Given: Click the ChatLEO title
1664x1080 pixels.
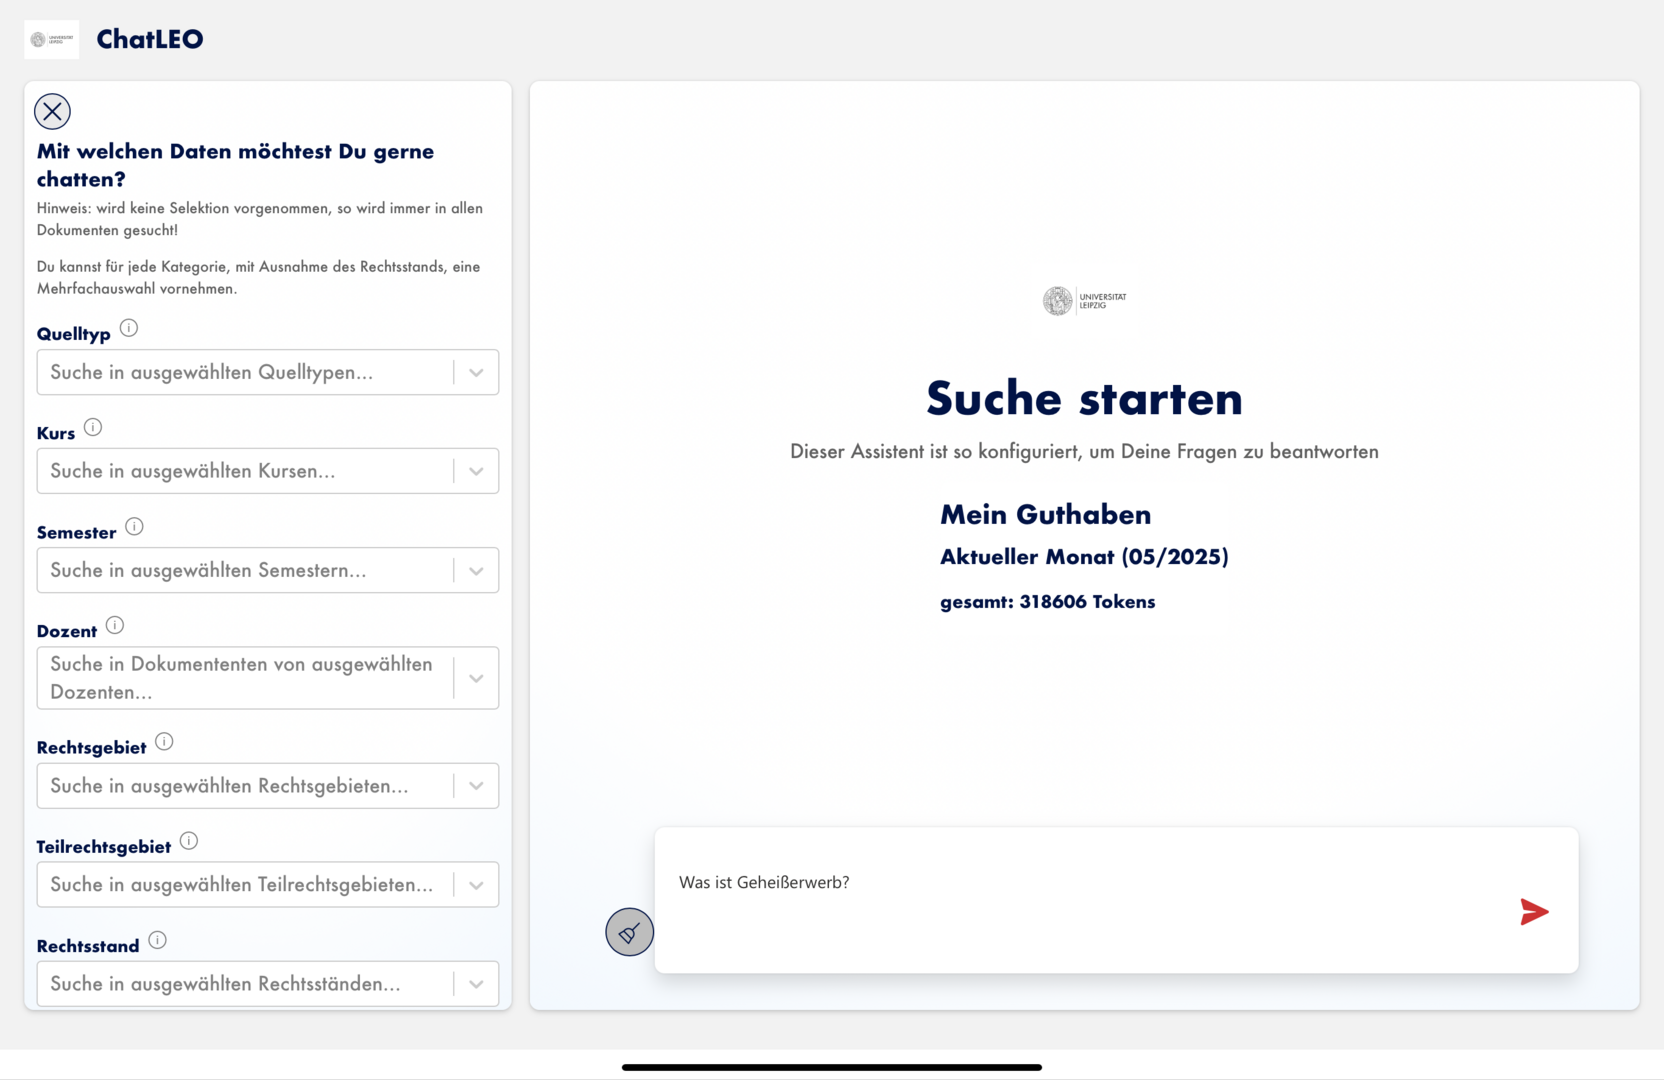Looking at the screenshot, I should point(150,39).
